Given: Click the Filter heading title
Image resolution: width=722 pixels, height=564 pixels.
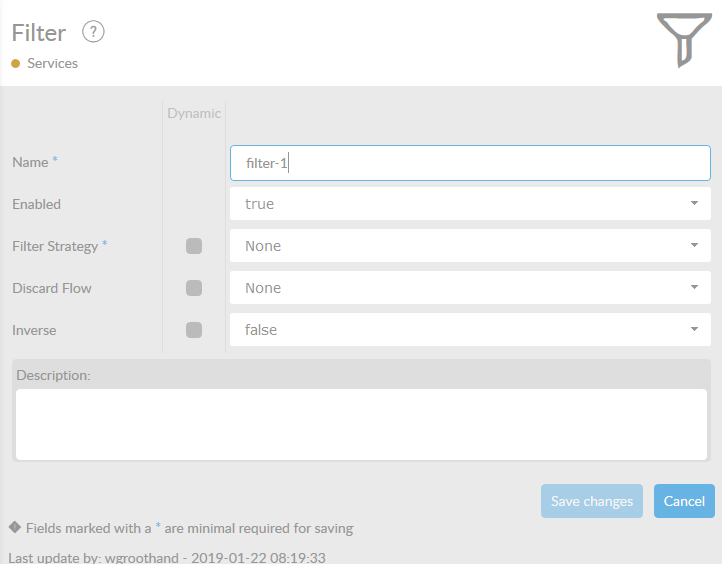Looking at the screenshot, I should (x=39, y=33).
